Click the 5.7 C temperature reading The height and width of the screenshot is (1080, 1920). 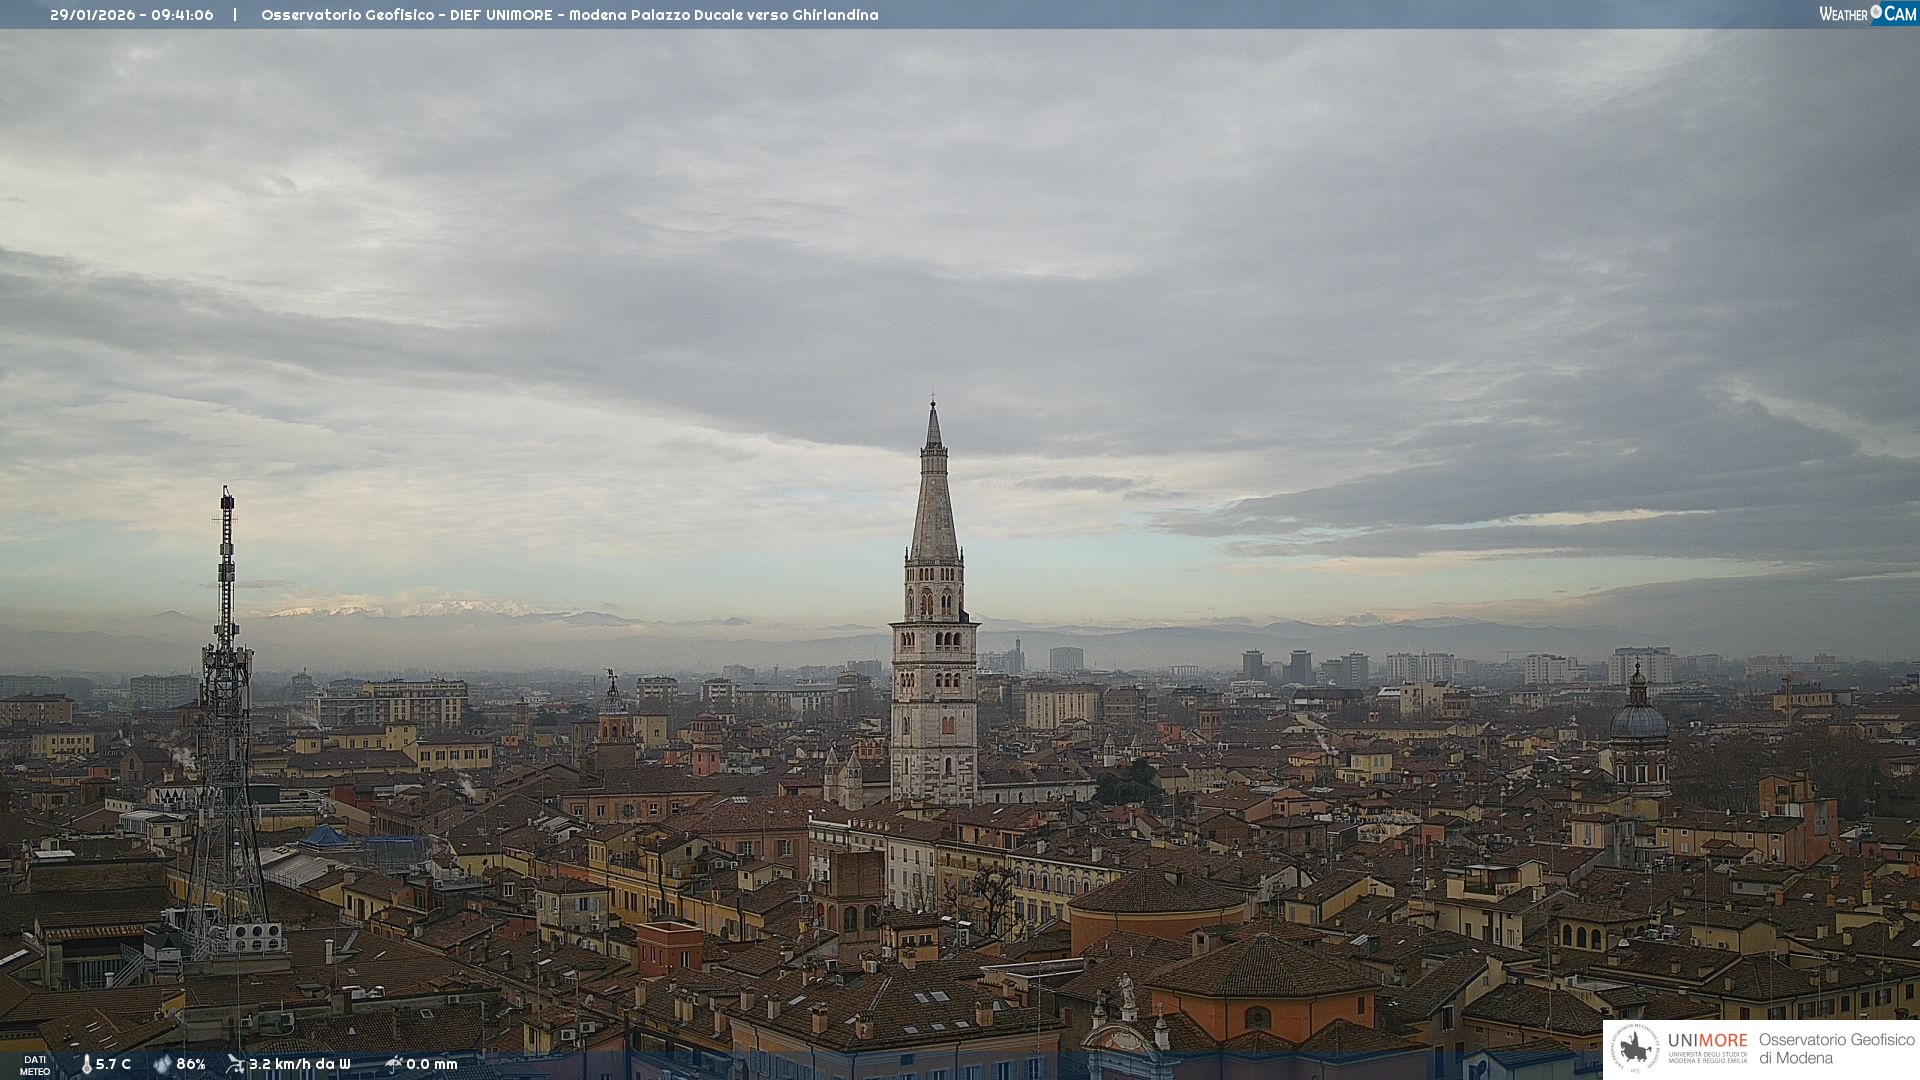(x=113, y=1064)
